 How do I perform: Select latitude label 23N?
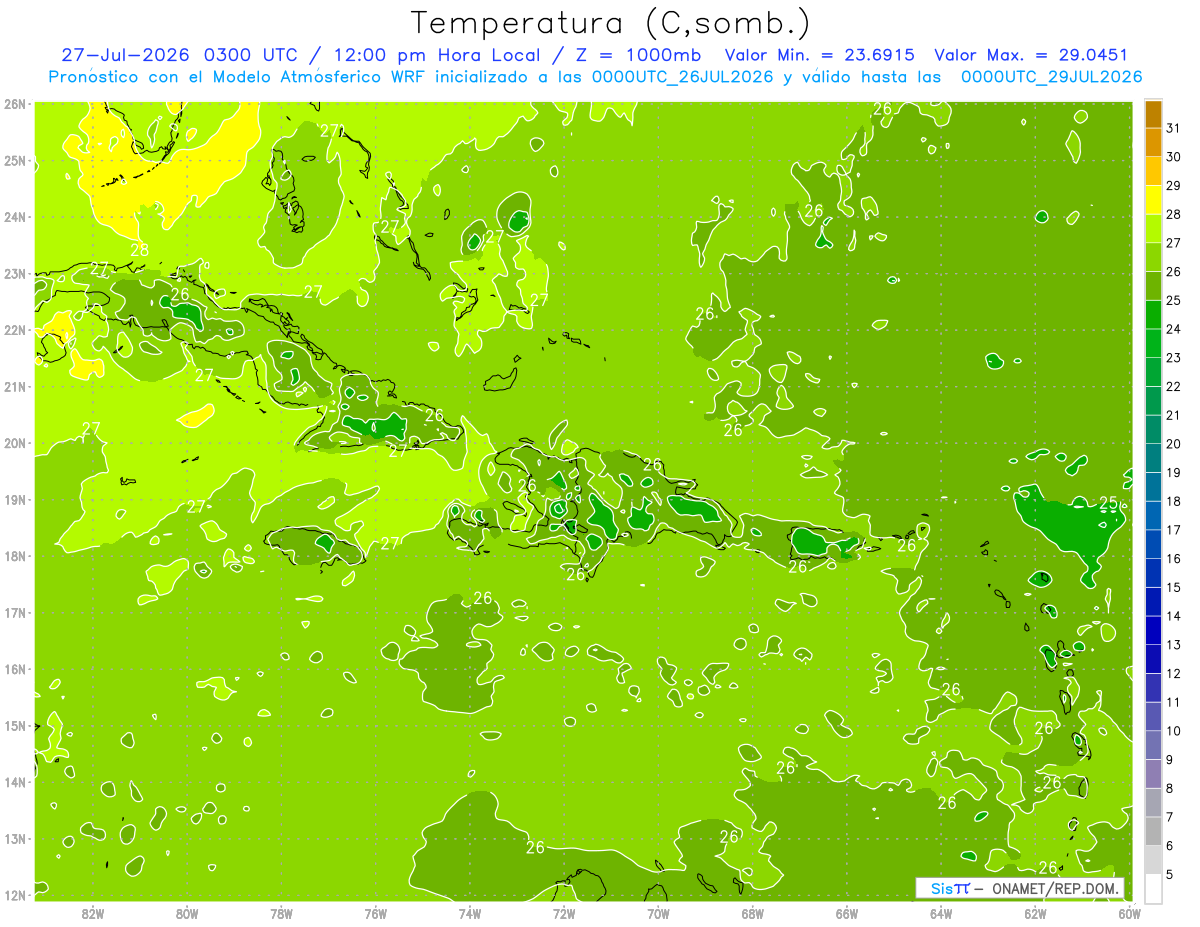tap(15, 274)
